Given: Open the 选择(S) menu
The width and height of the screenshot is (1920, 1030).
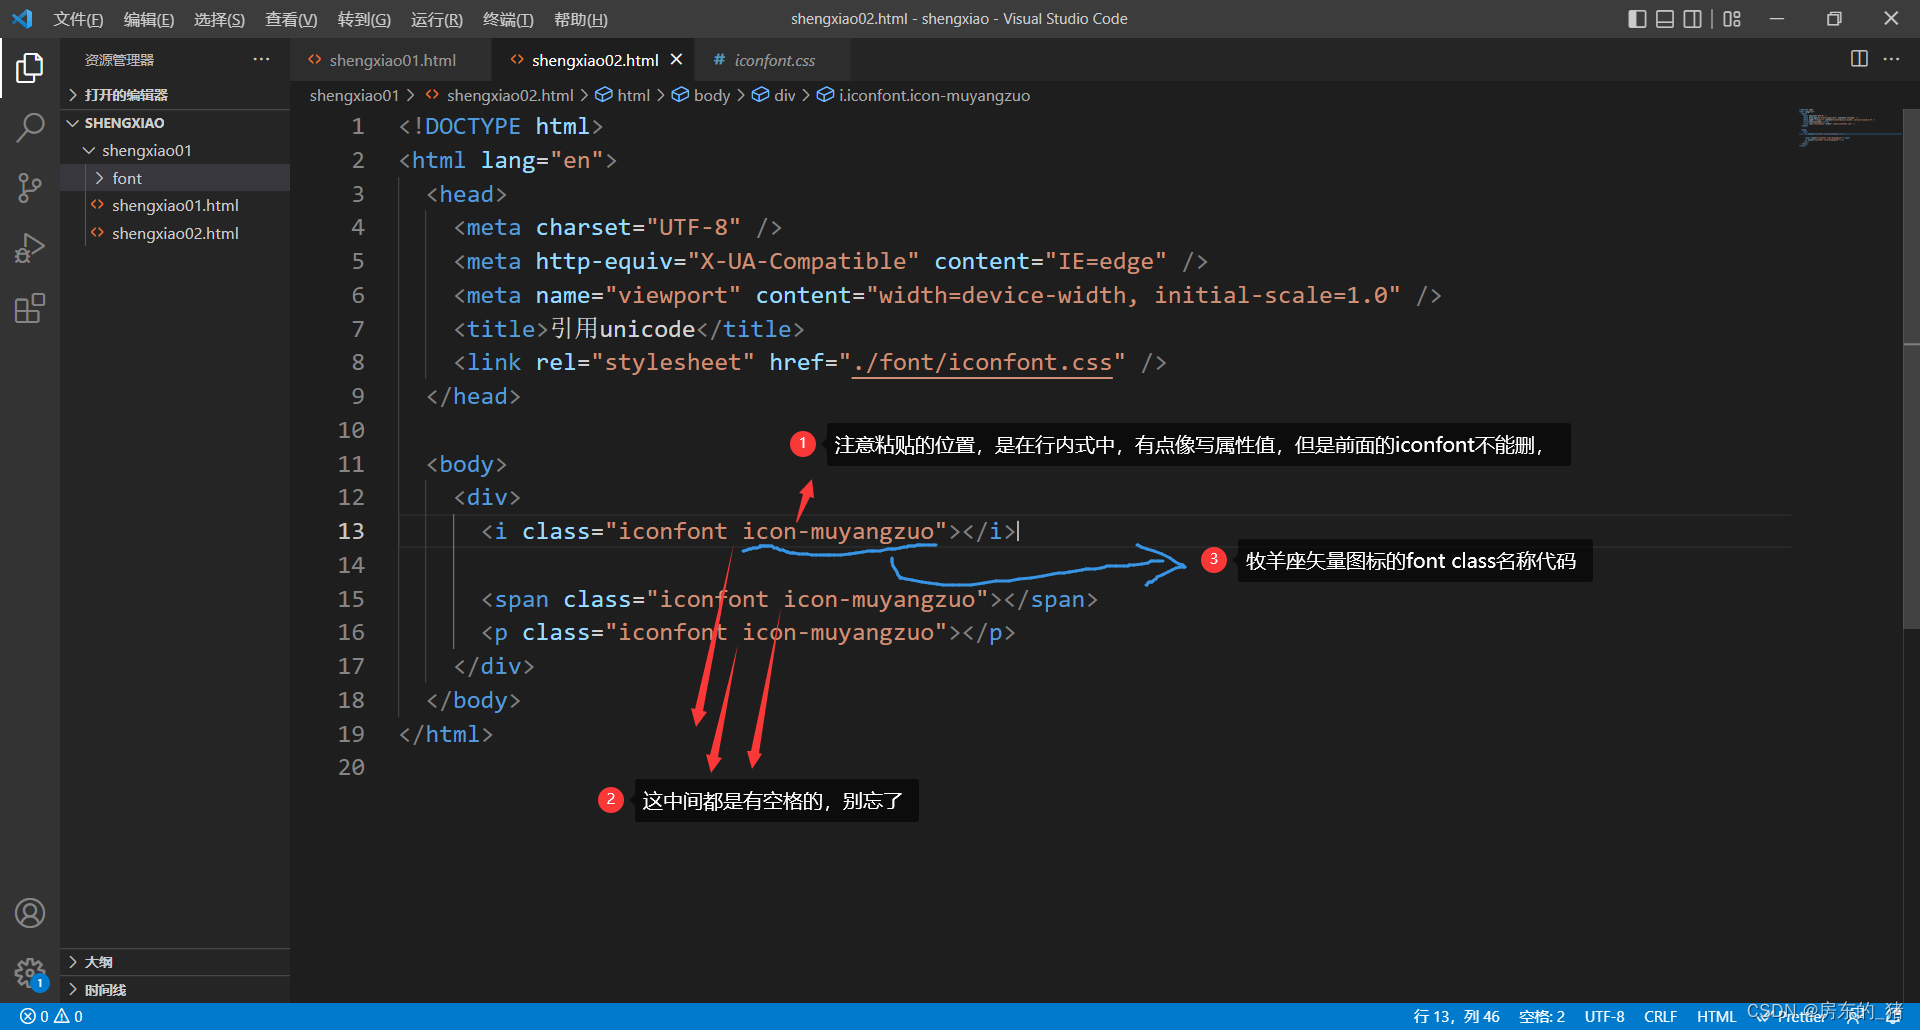Looking at the screenshot, I should (x=219, y=19).
